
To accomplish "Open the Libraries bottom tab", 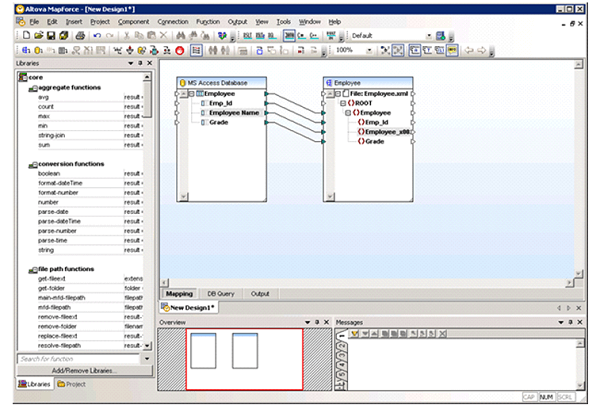I will (x=34, y=384).
